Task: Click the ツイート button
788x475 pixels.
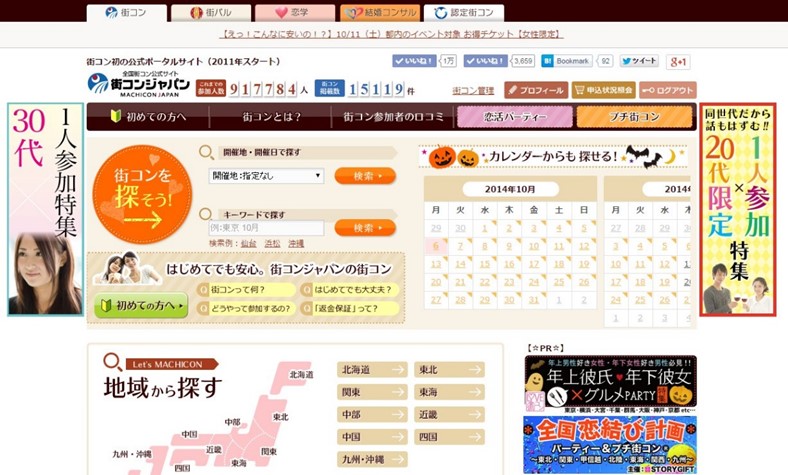Action: pos(639,61)
